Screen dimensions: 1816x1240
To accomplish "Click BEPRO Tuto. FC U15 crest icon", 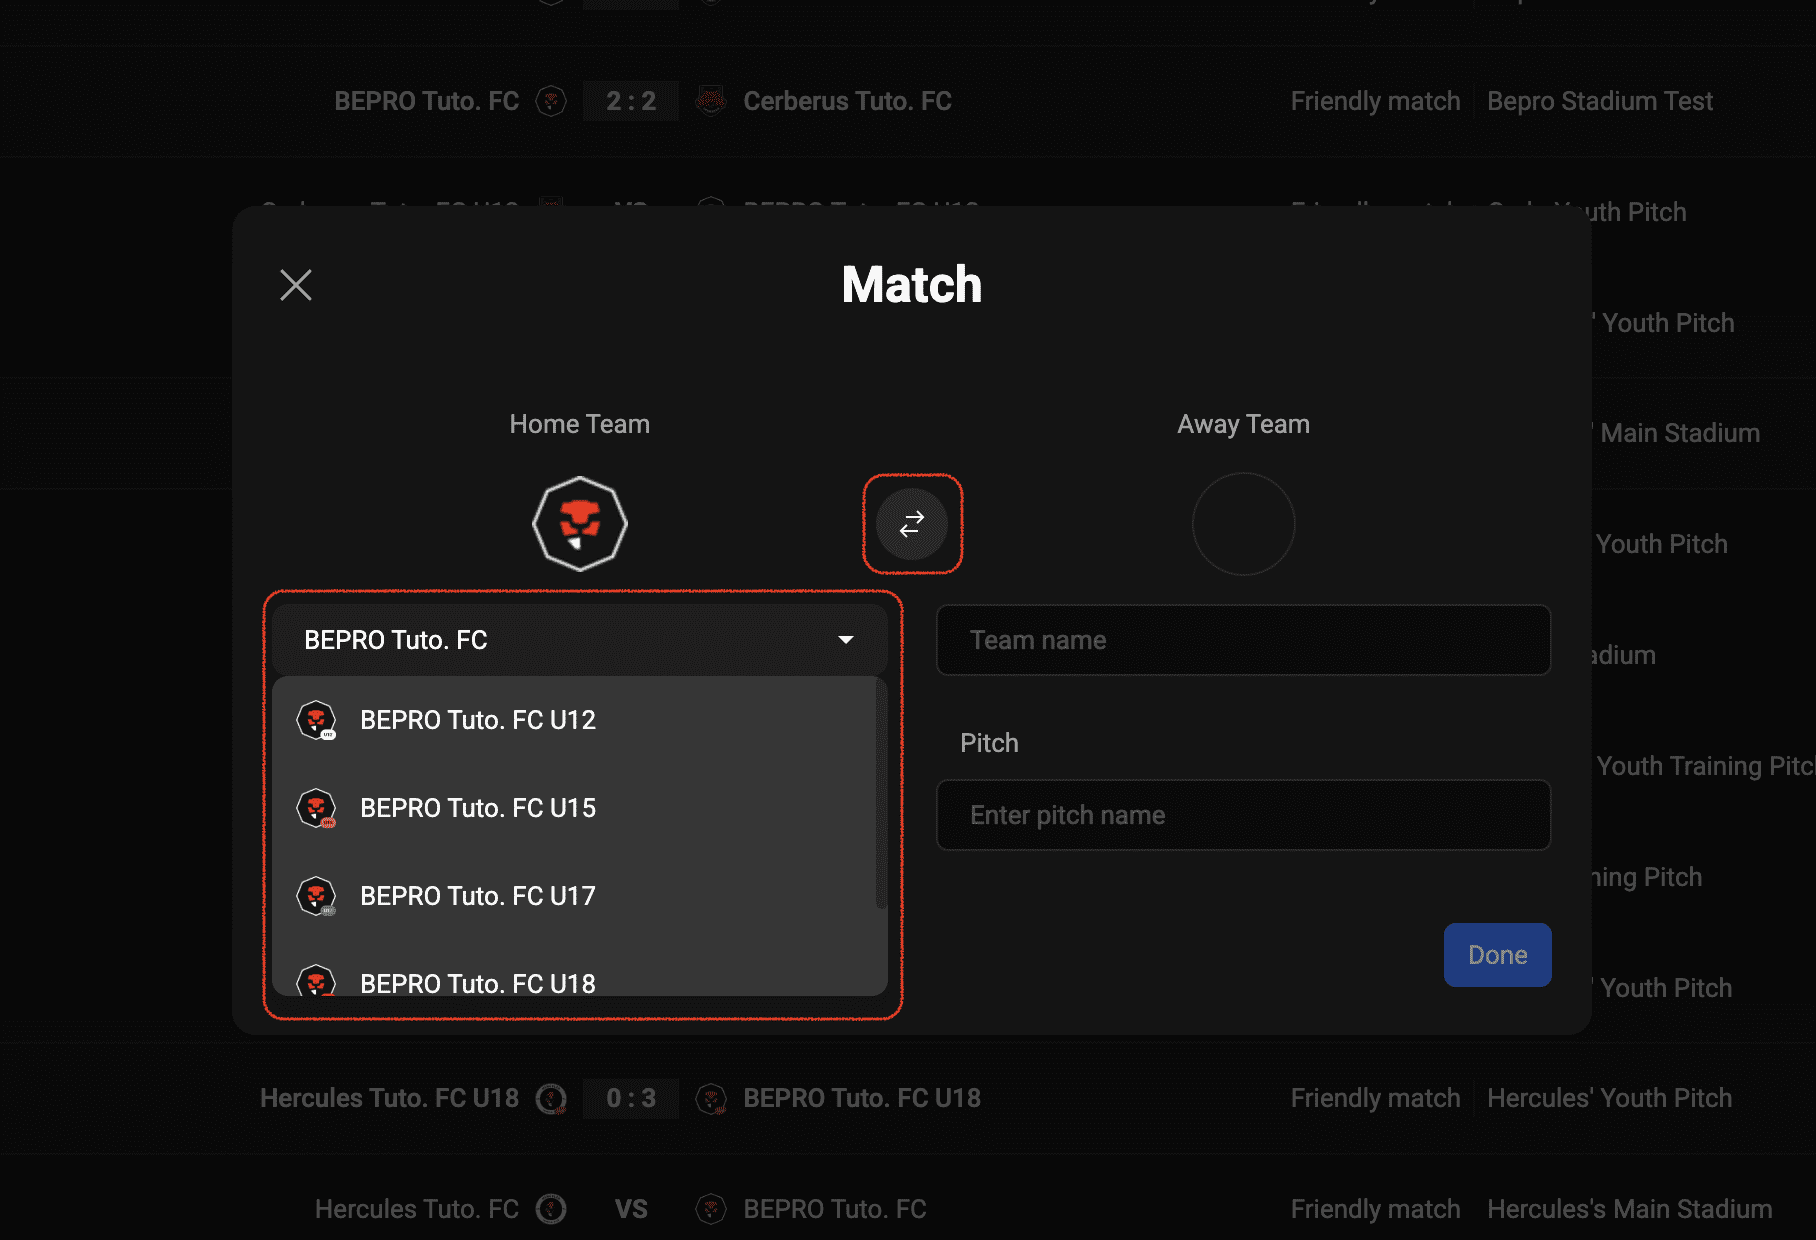I will point(316,808).
